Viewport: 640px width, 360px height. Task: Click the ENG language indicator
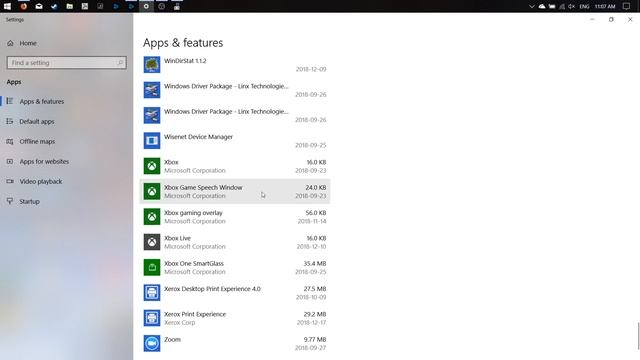[x=584, y=6]
